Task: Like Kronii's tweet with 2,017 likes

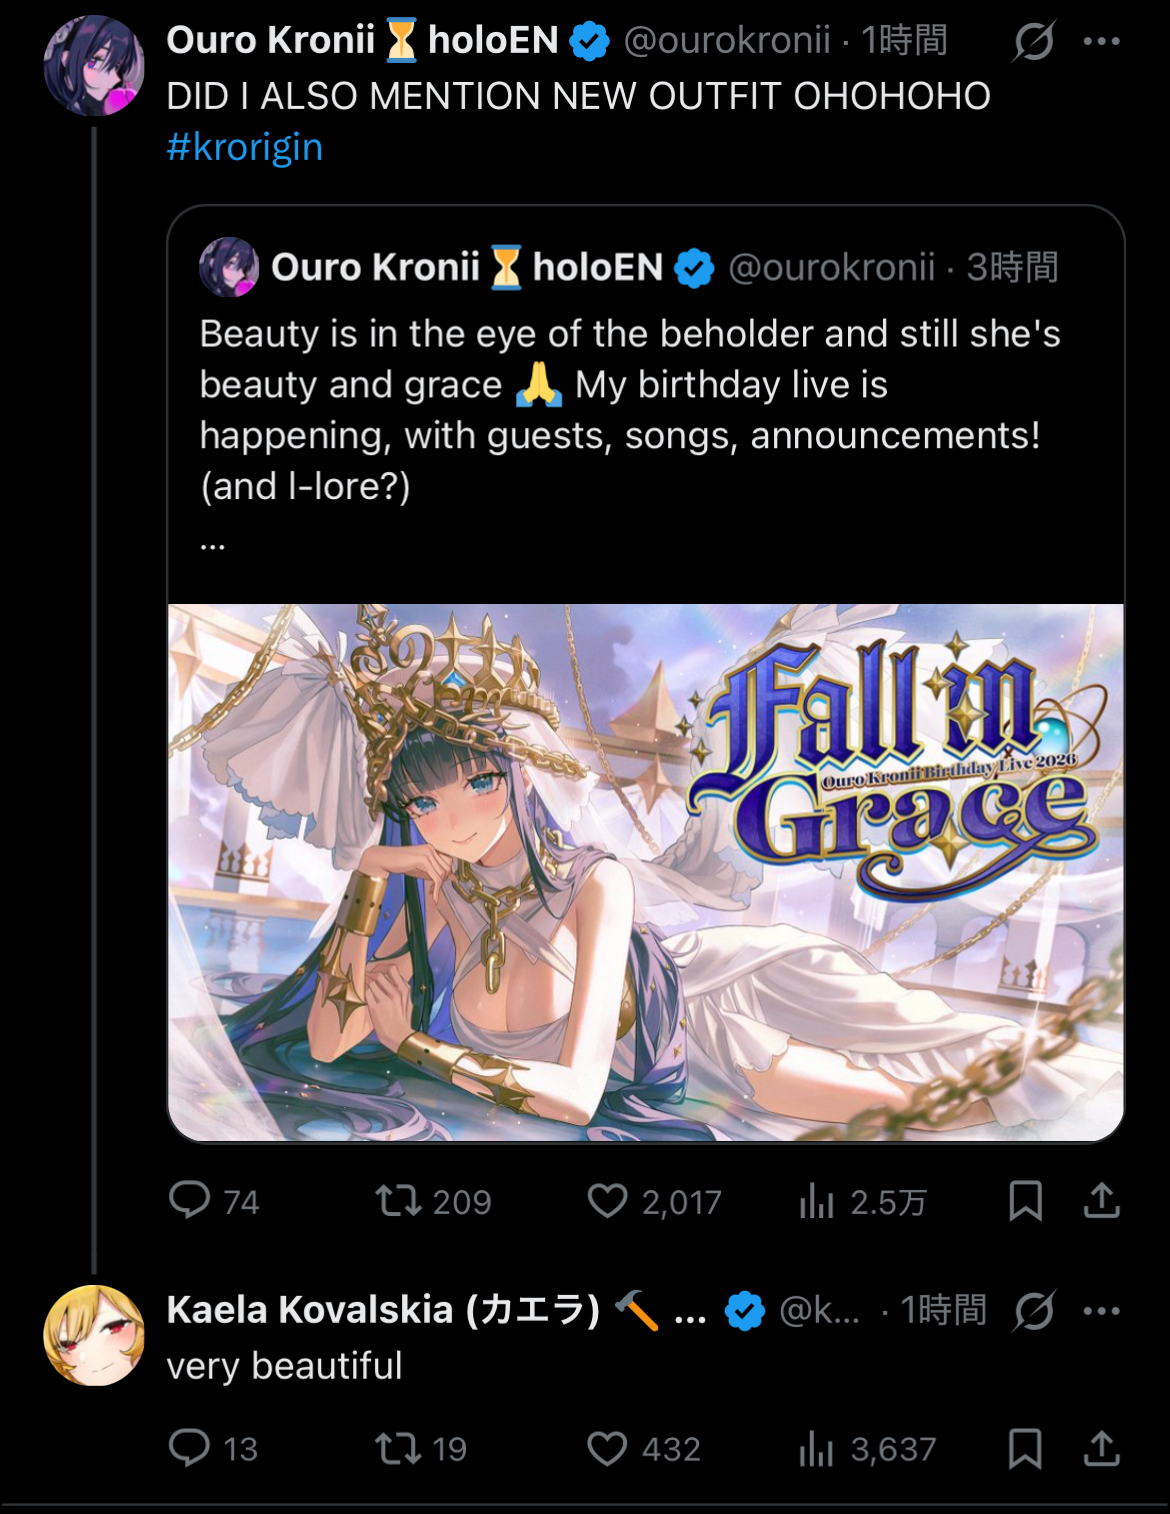Action: (607, 1200)
